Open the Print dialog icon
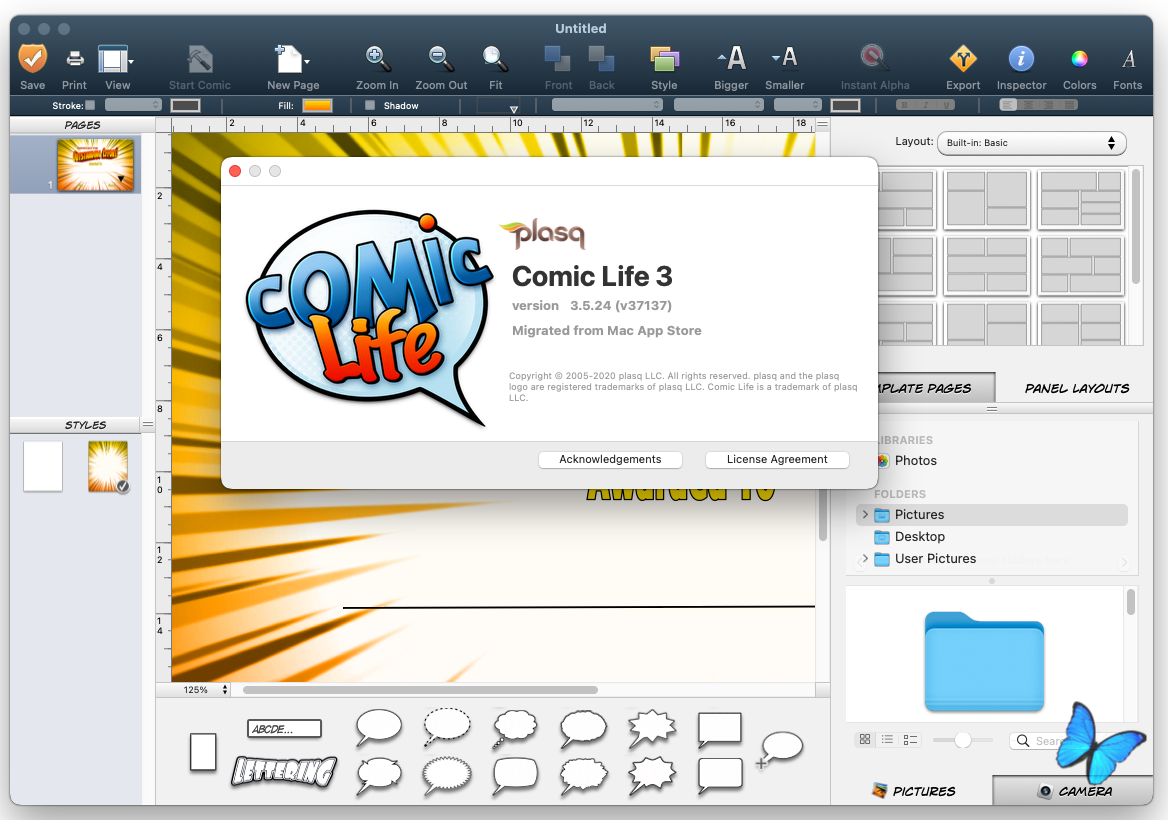The height and width of the screenshot is (820, 1168). pyautogui.click(x=74, y=58)
